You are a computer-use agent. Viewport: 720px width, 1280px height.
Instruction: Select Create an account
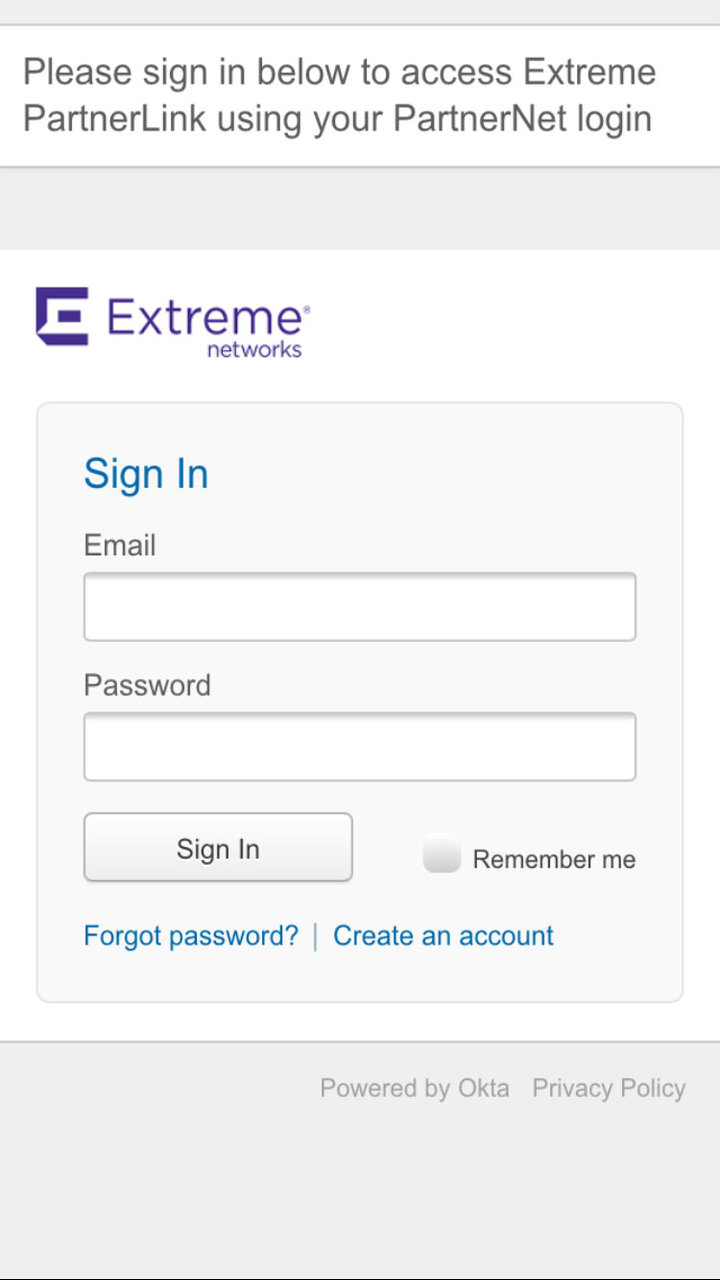[x=443, y=935]
